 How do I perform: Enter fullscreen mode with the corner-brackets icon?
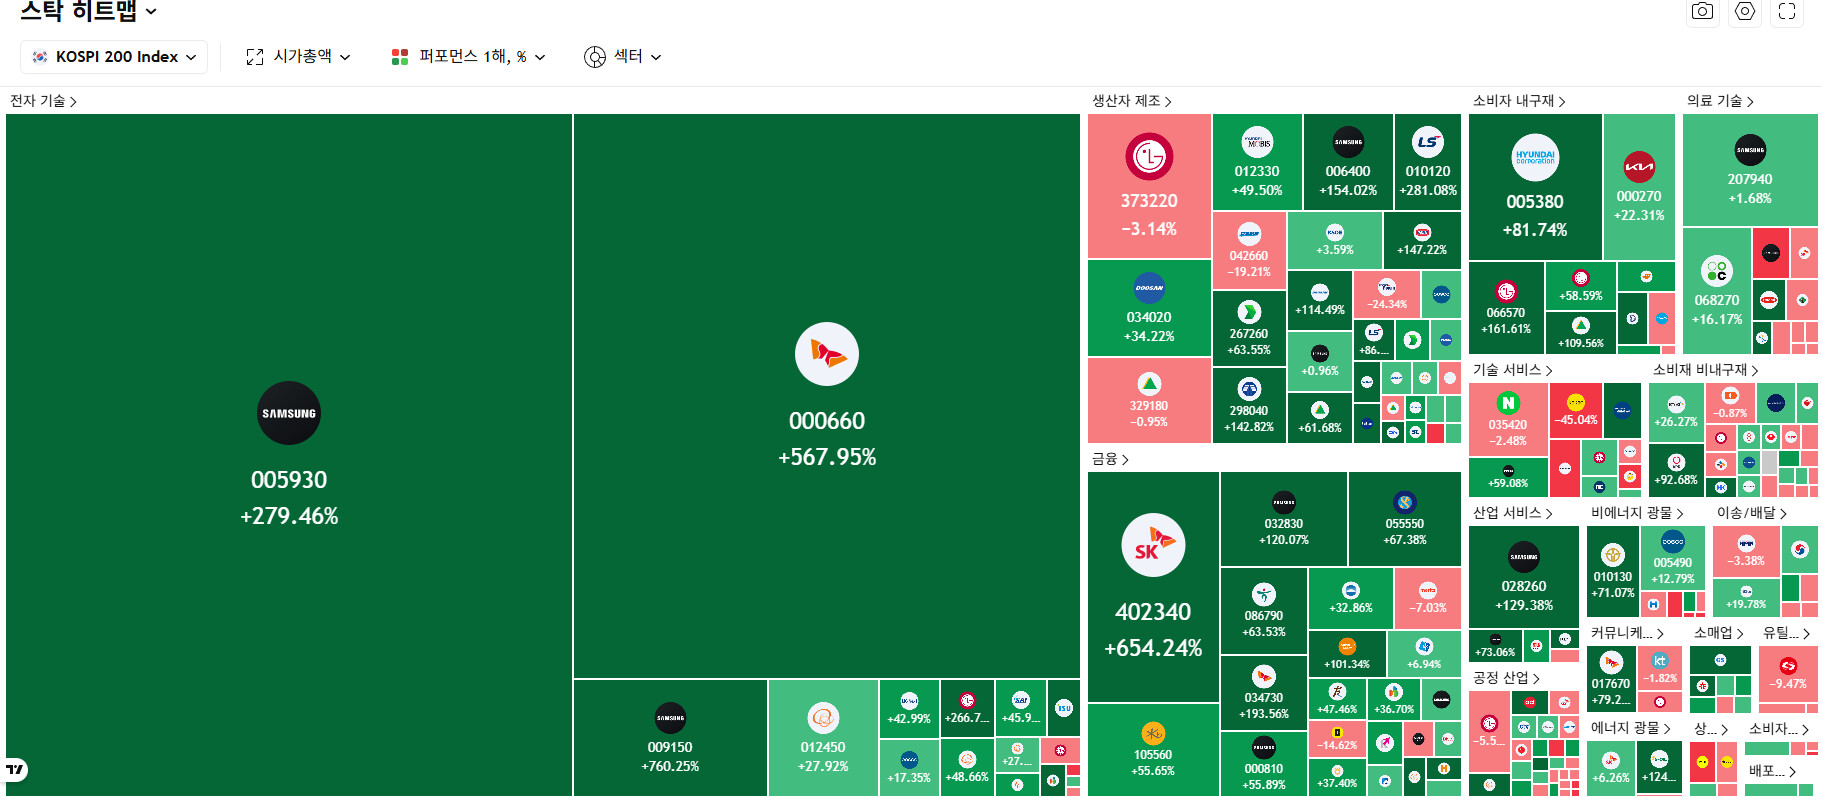[x=1787, y=11]
